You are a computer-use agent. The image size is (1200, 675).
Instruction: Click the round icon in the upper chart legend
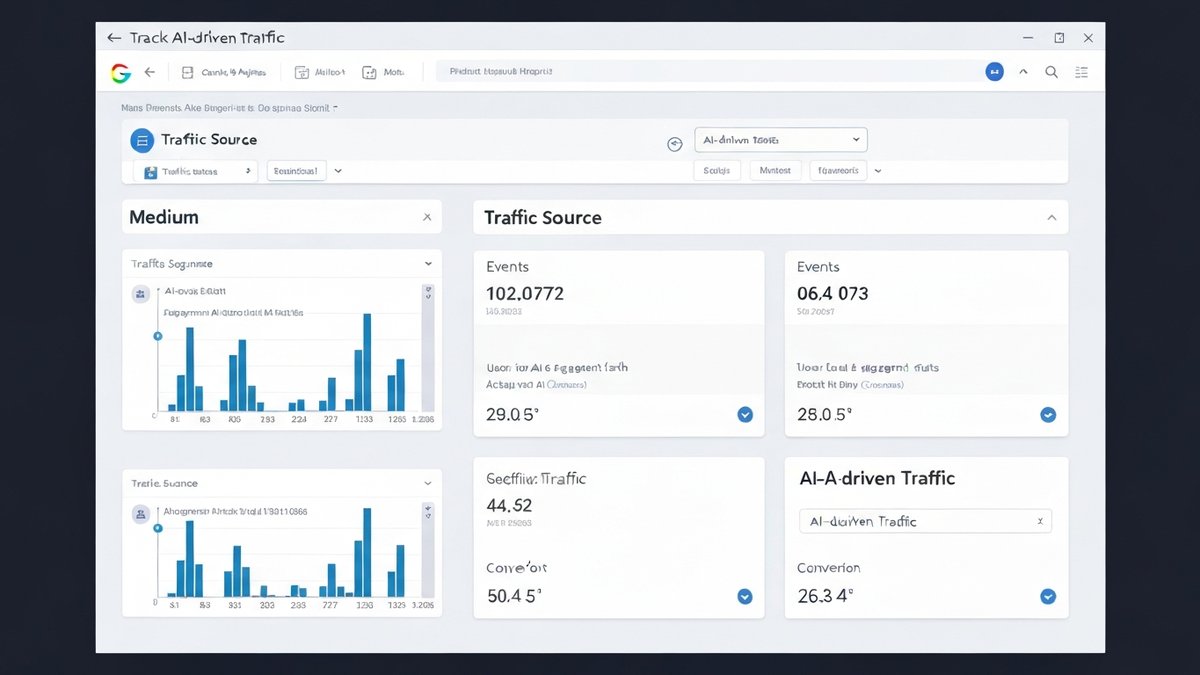click(x=140, y=294)
